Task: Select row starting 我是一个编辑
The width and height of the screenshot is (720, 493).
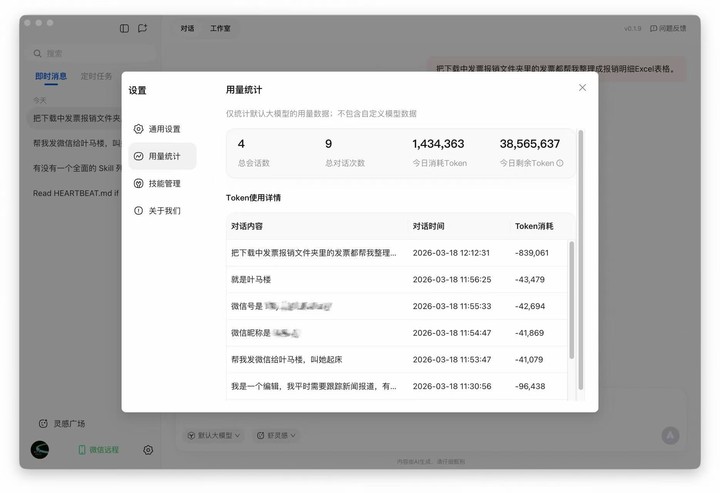Action: point(397,387)
